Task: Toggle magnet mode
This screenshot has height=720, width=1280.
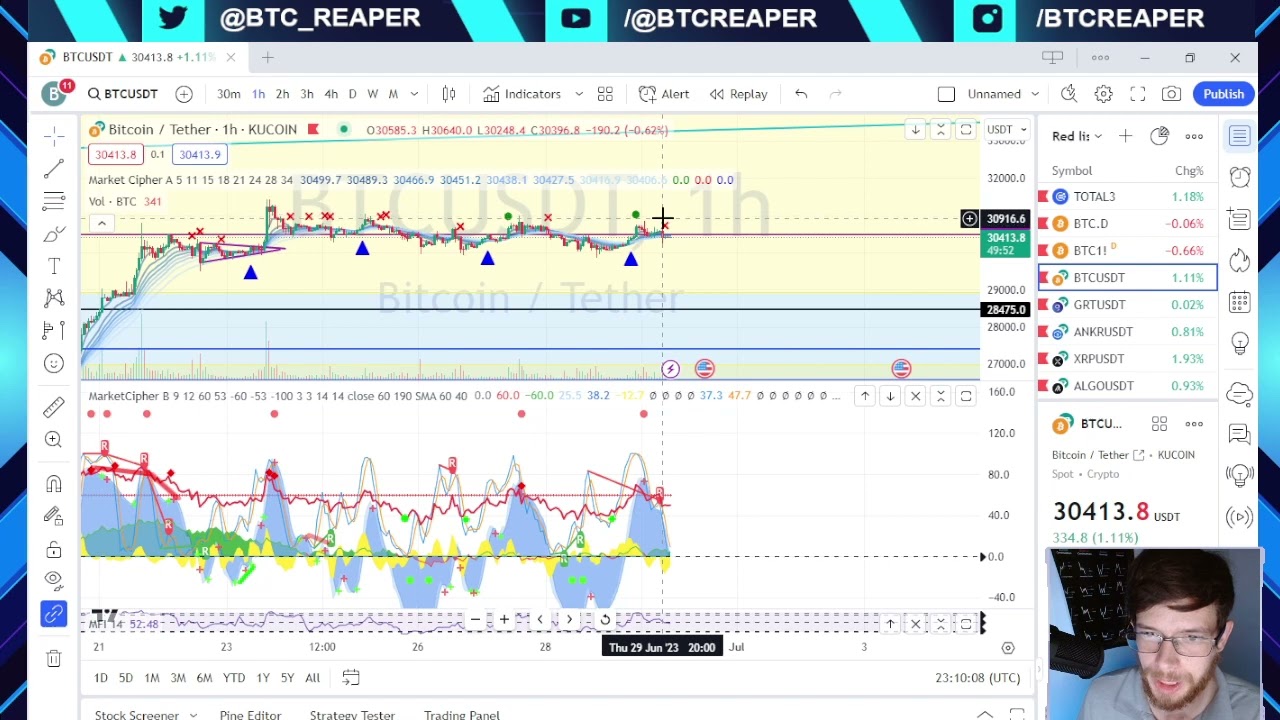Action: tap(54, 484)
